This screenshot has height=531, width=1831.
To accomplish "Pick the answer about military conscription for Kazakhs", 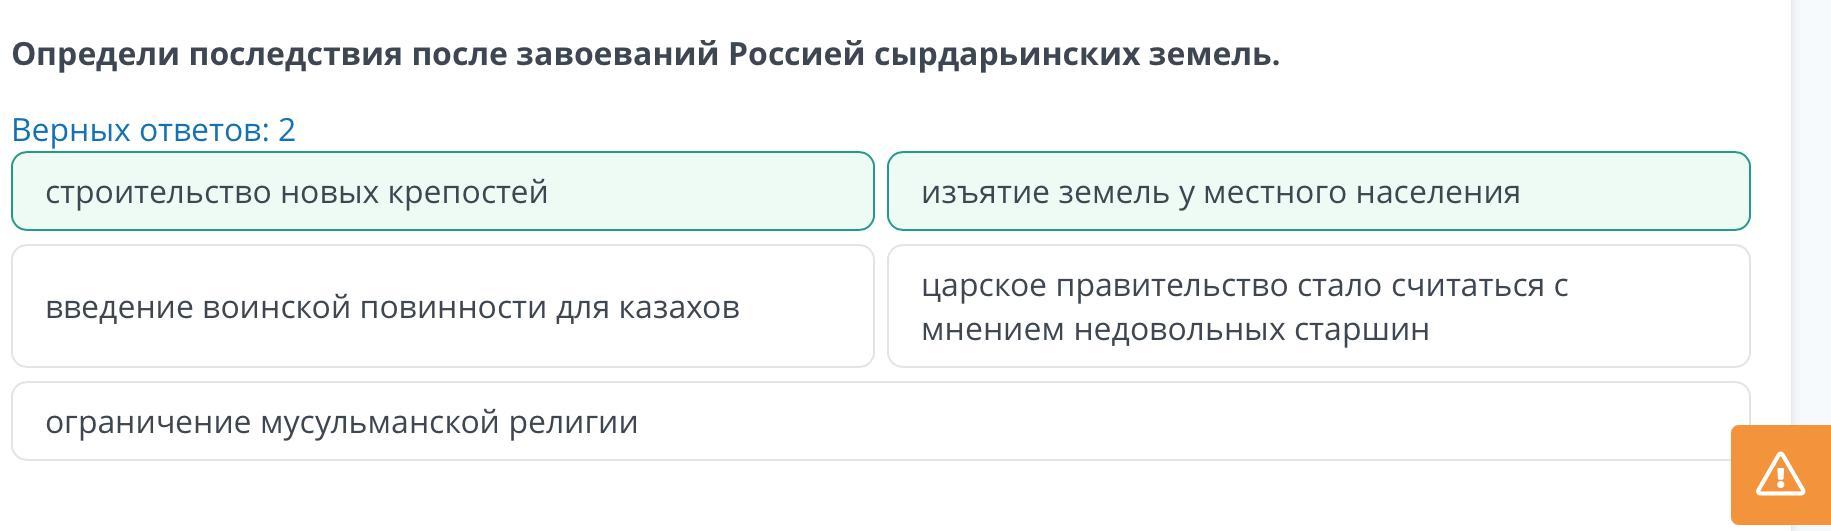I will click(x=442, y=306).
